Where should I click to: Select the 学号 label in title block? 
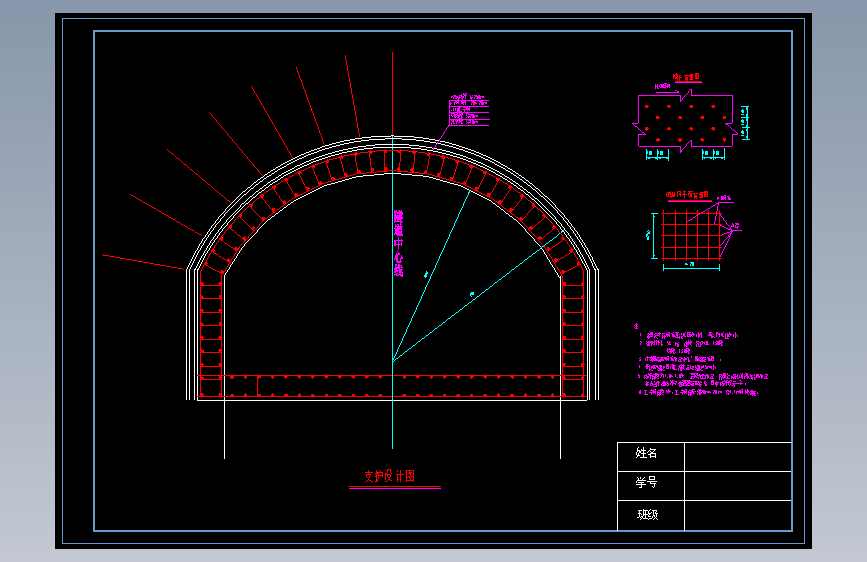coord(646,482)
